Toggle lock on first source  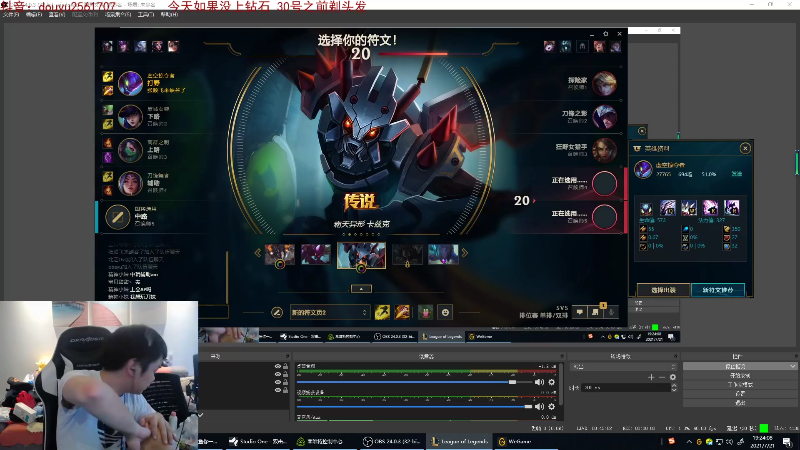click(286, 366)
